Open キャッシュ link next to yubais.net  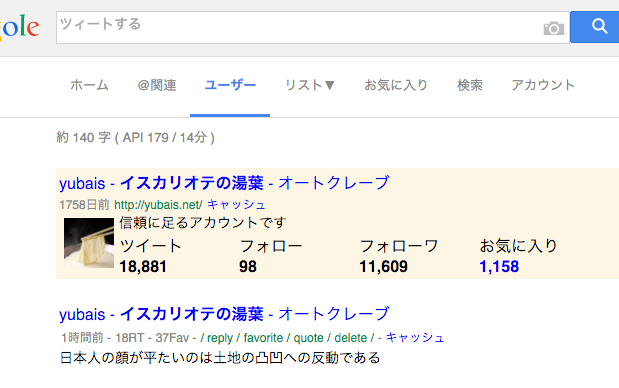pyautogui.click(x=236, y=204)
